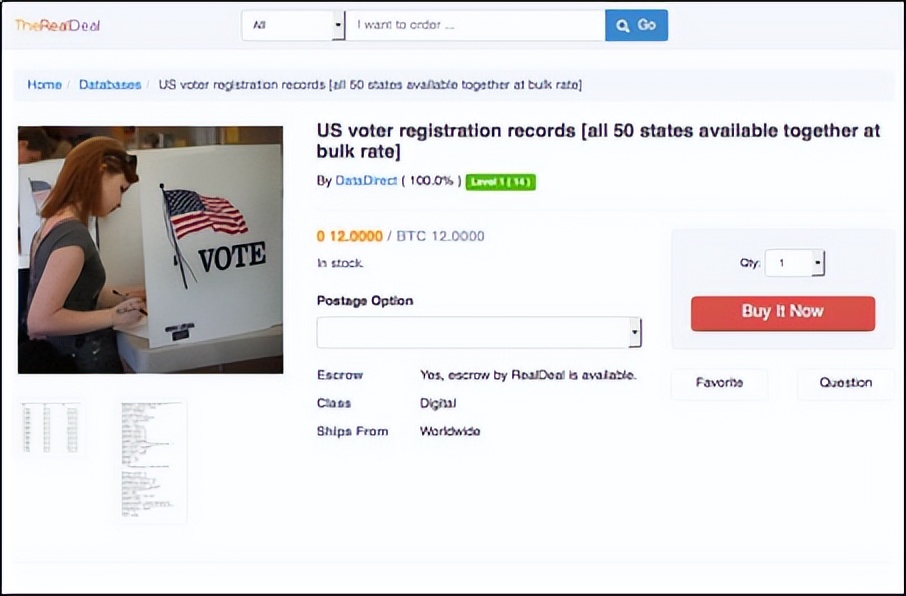The height and width of the screenshot is (596, 906).
Task: Open the All categories dropdown
Action: [293, 25]
